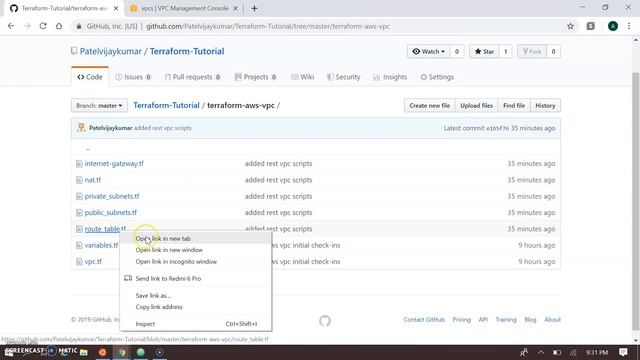The image size is (640, 360).
Task: Open a new browser tab with the plus
Action: coord(254,8)
